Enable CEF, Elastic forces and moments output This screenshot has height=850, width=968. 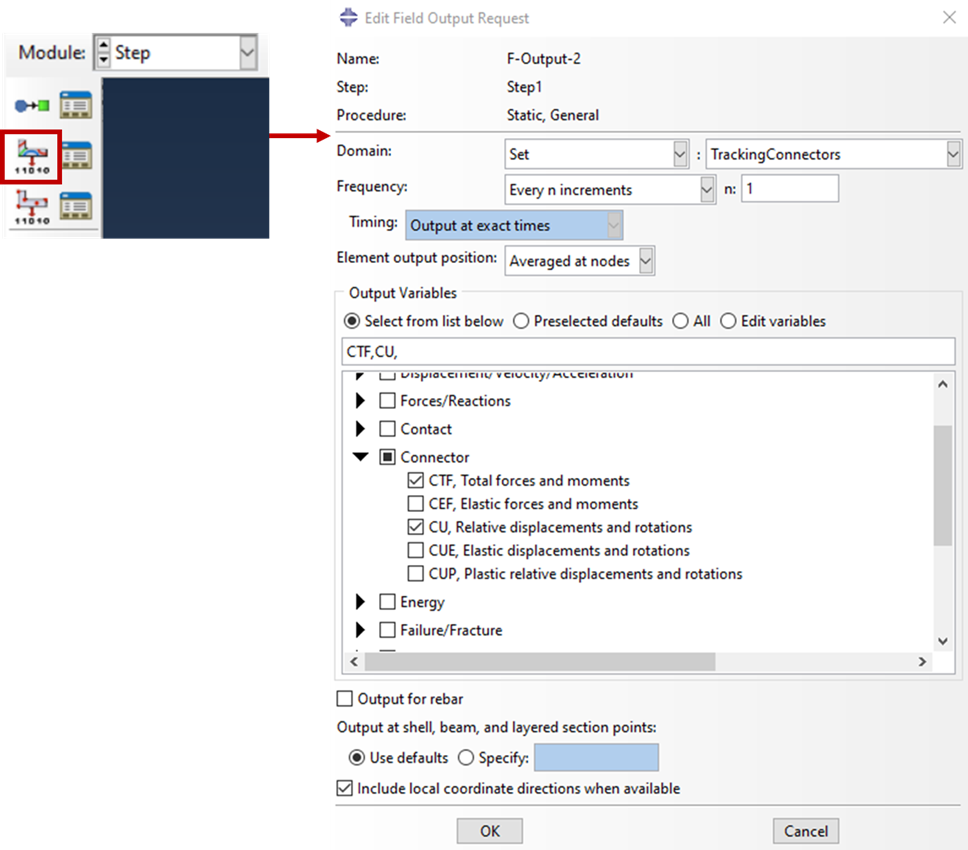(417, 504)
